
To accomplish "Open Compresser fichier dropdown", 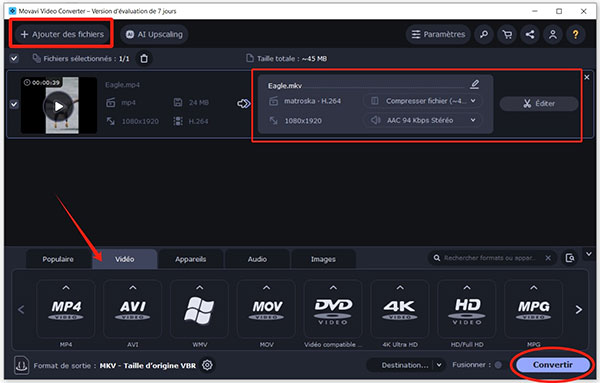I will coord(423,101).
